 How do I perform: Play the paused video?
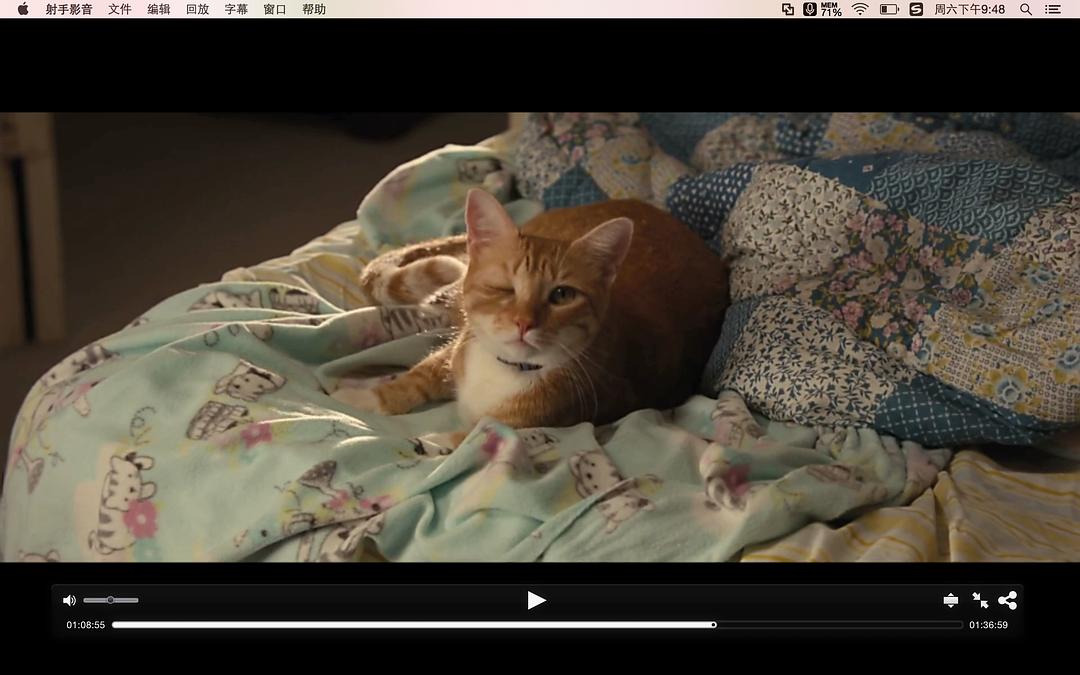537,600
